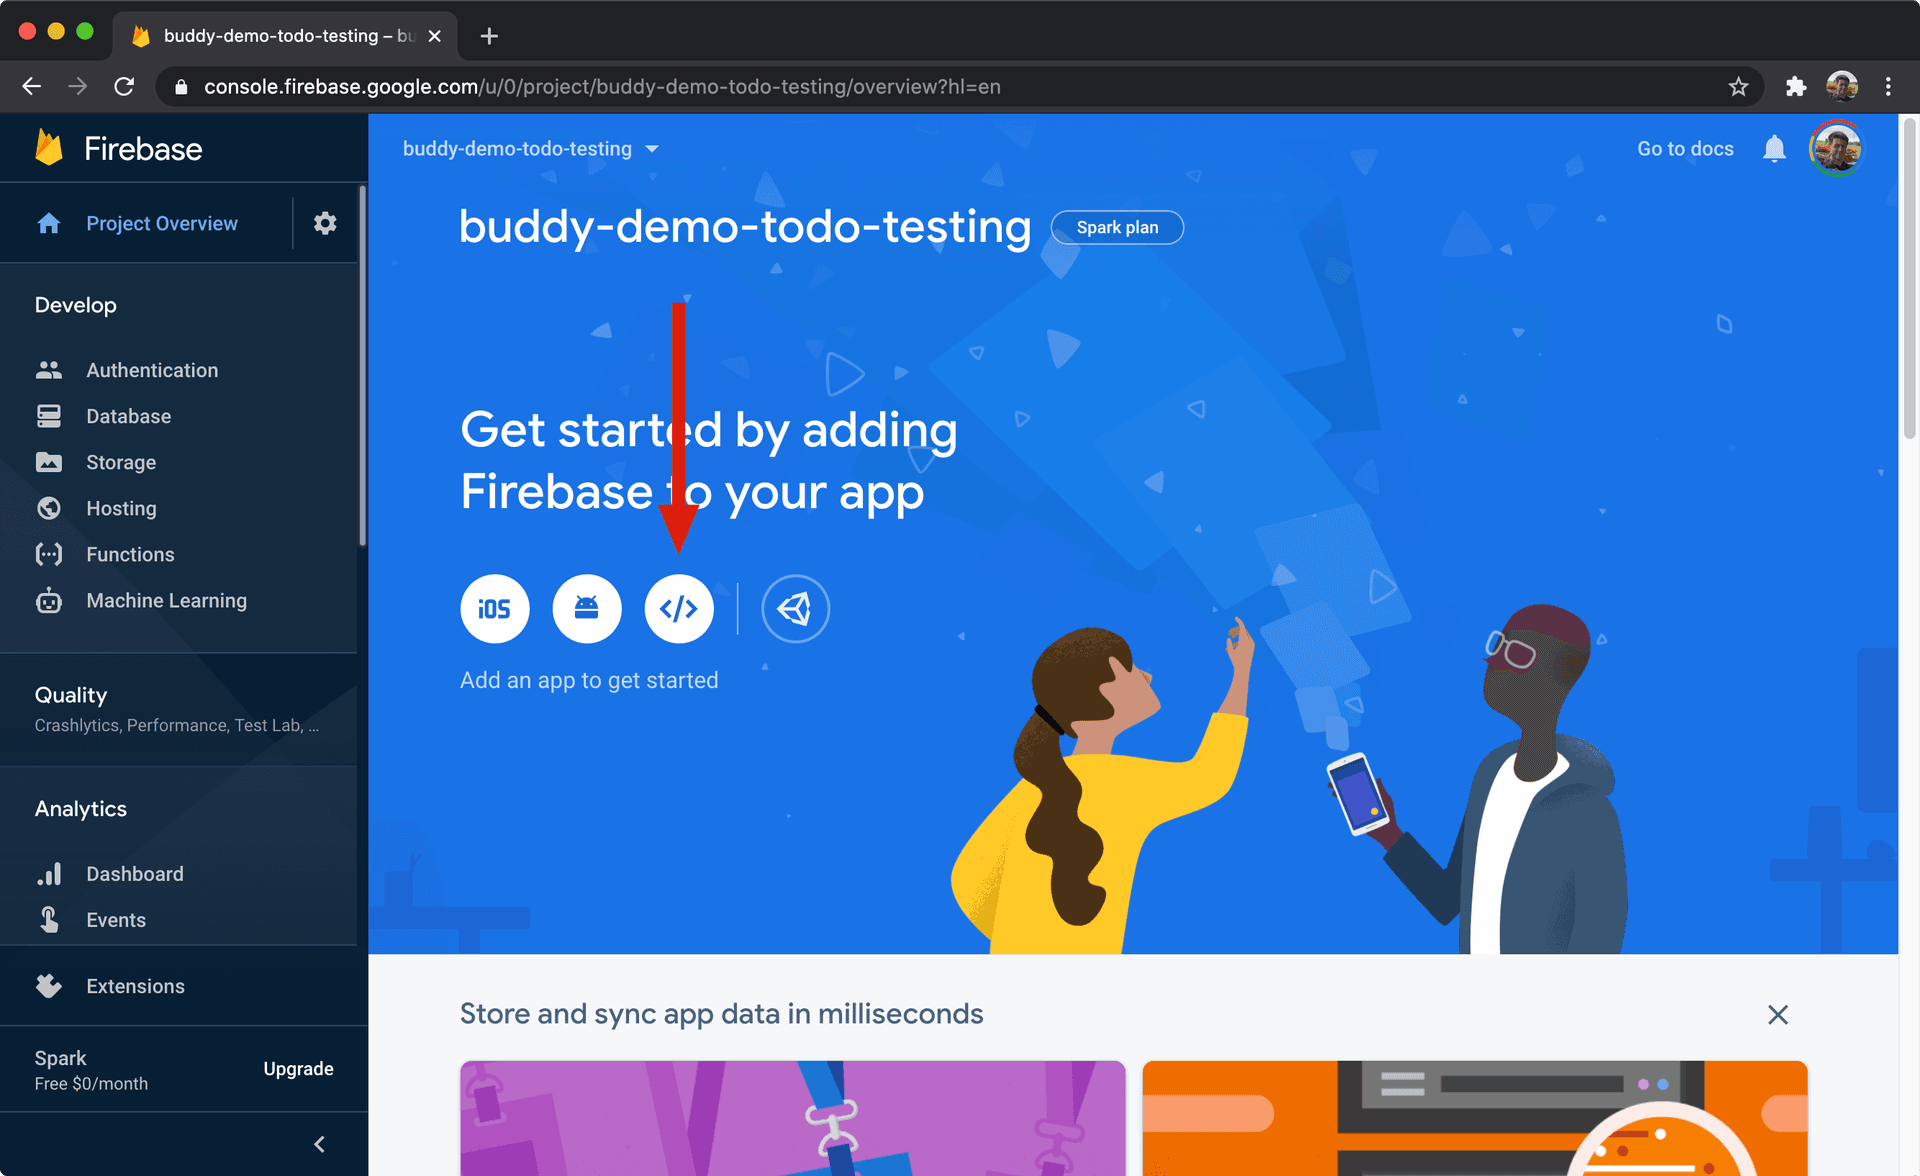Open the Chrome extensions puzzle icon
1920x1176 pixels.
pyautogui.click(x=1796, y=87)
